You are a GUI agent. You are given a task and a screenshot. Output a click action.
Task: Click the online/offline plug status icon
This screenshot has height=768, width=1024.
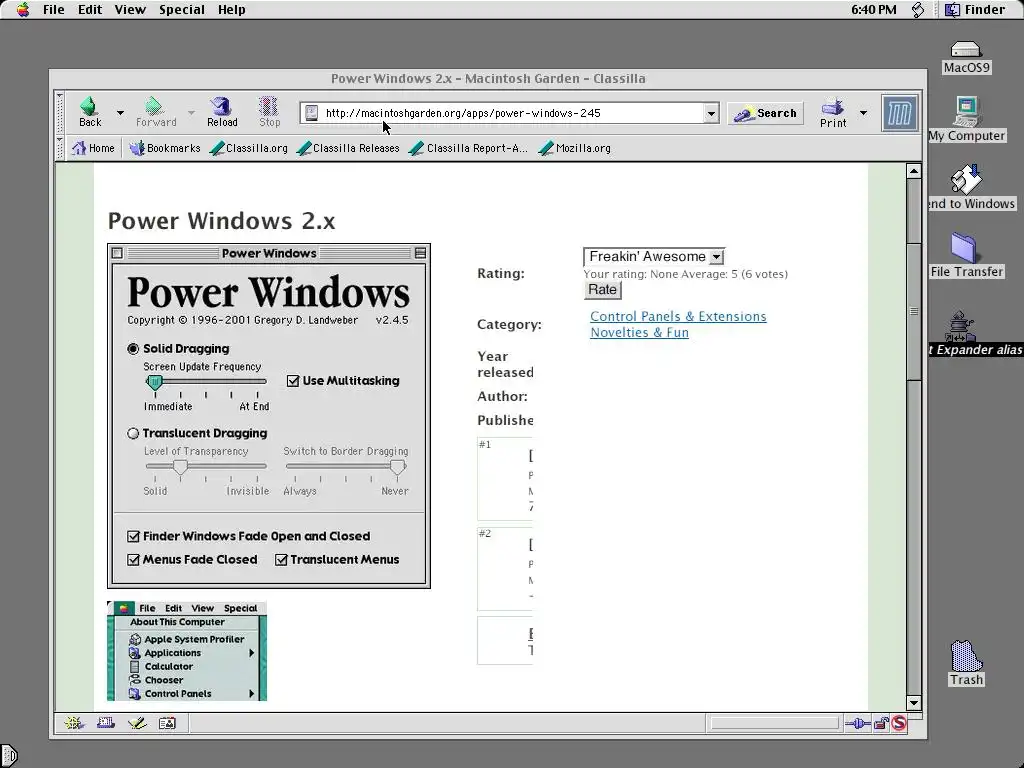(857, 723)
